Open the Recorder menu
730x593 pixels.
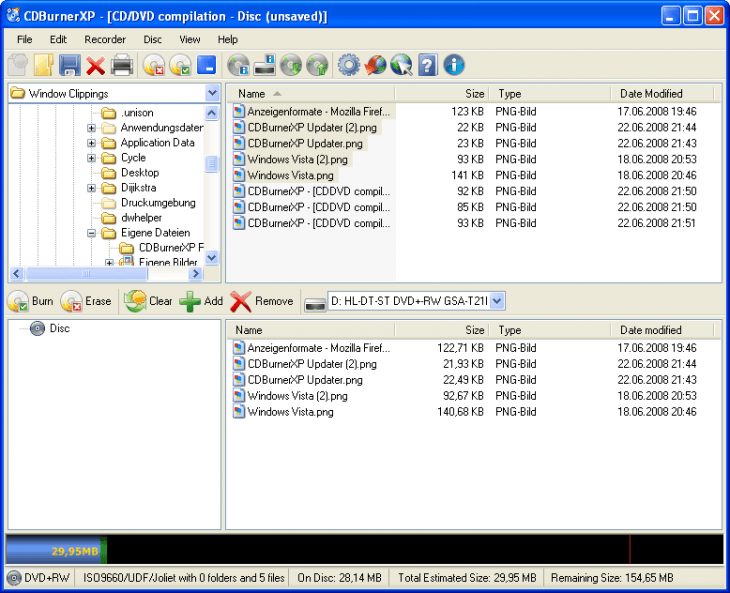[105, 39]
